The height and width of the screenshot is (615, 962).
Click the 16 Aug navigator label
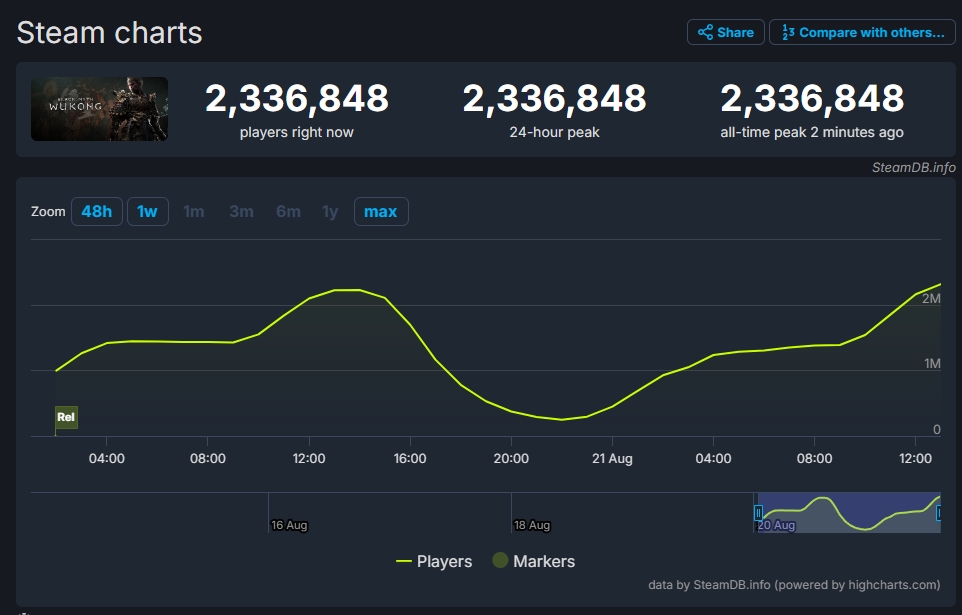(x=289, y=525)
